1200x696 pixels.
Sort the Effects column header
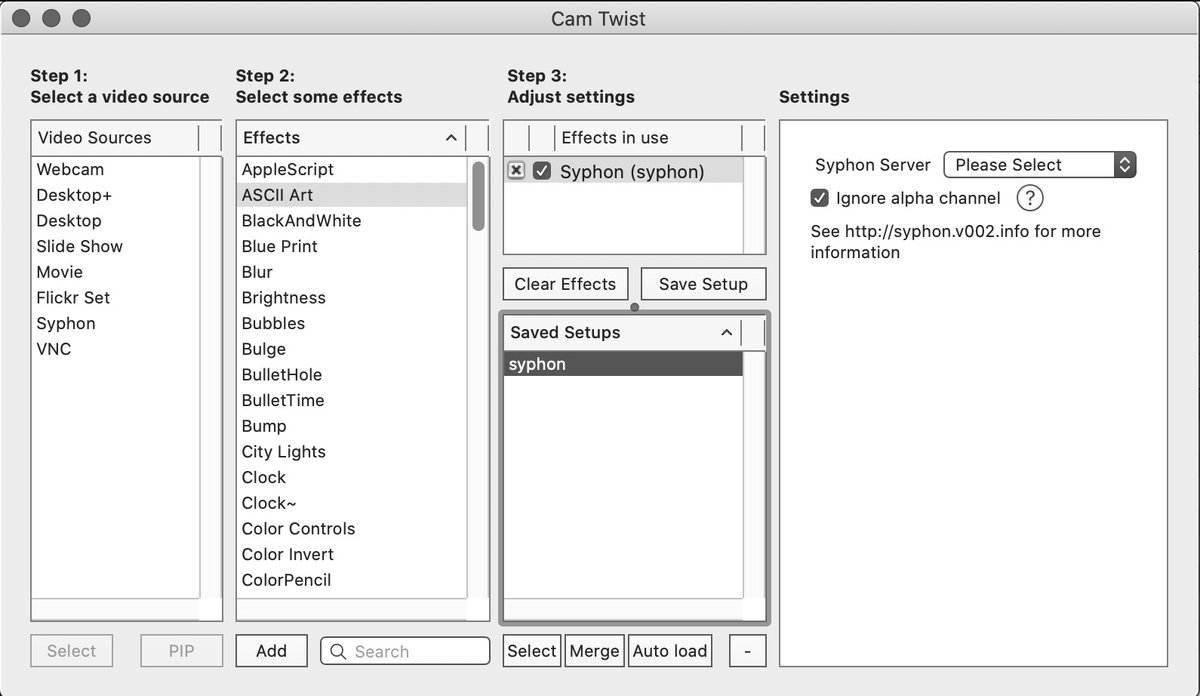coord(352,138)
